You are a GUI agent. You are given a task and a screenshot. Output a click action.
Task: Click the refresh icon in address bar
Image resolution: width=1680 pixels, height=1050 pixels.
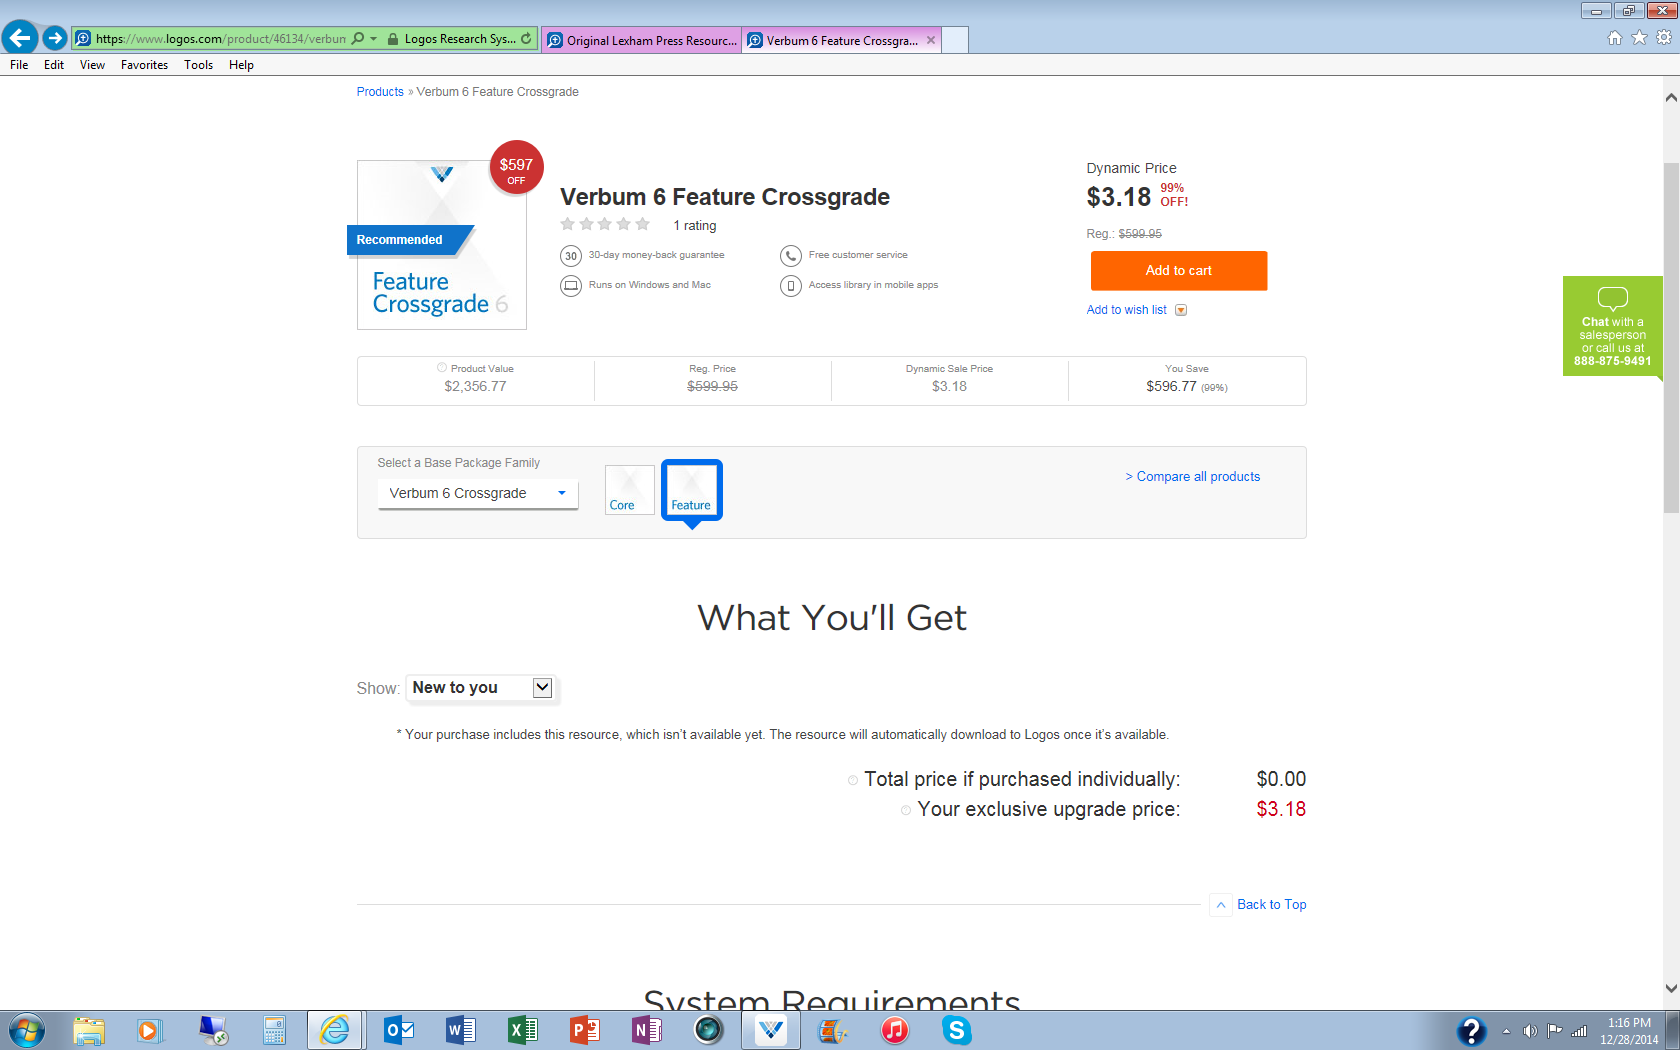coord(526,39)
